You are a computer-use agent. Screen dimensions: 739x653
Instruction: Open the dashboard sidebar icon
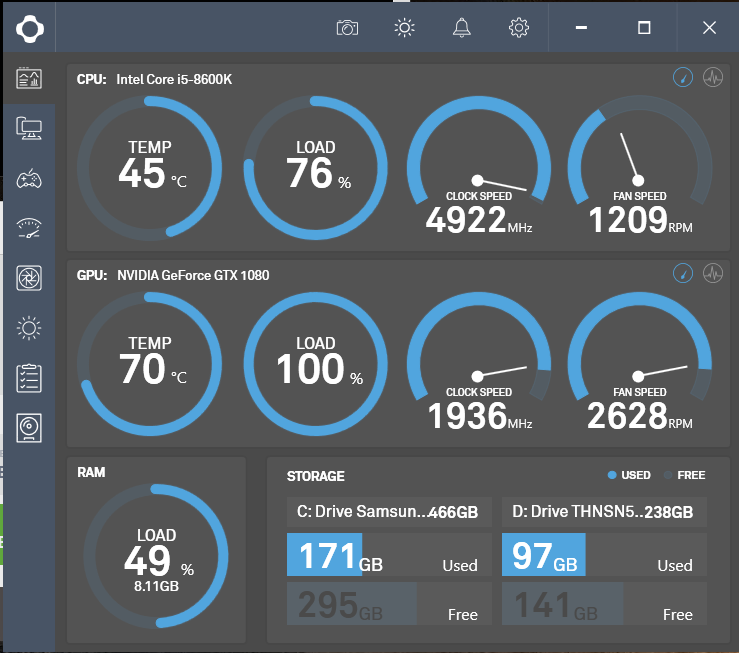click(x=29, y=78)
